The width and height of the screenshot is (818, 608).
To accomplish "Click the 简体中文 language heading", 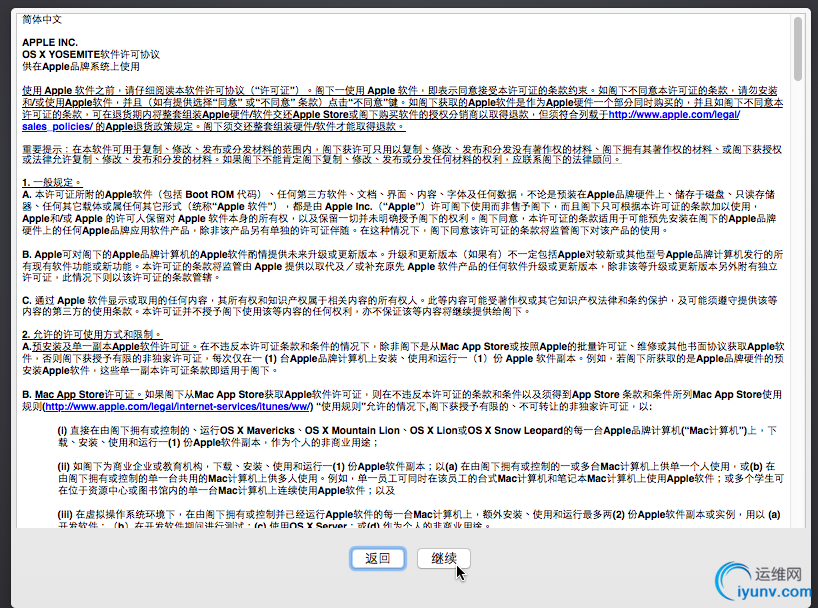I will [x=42, y=19].
